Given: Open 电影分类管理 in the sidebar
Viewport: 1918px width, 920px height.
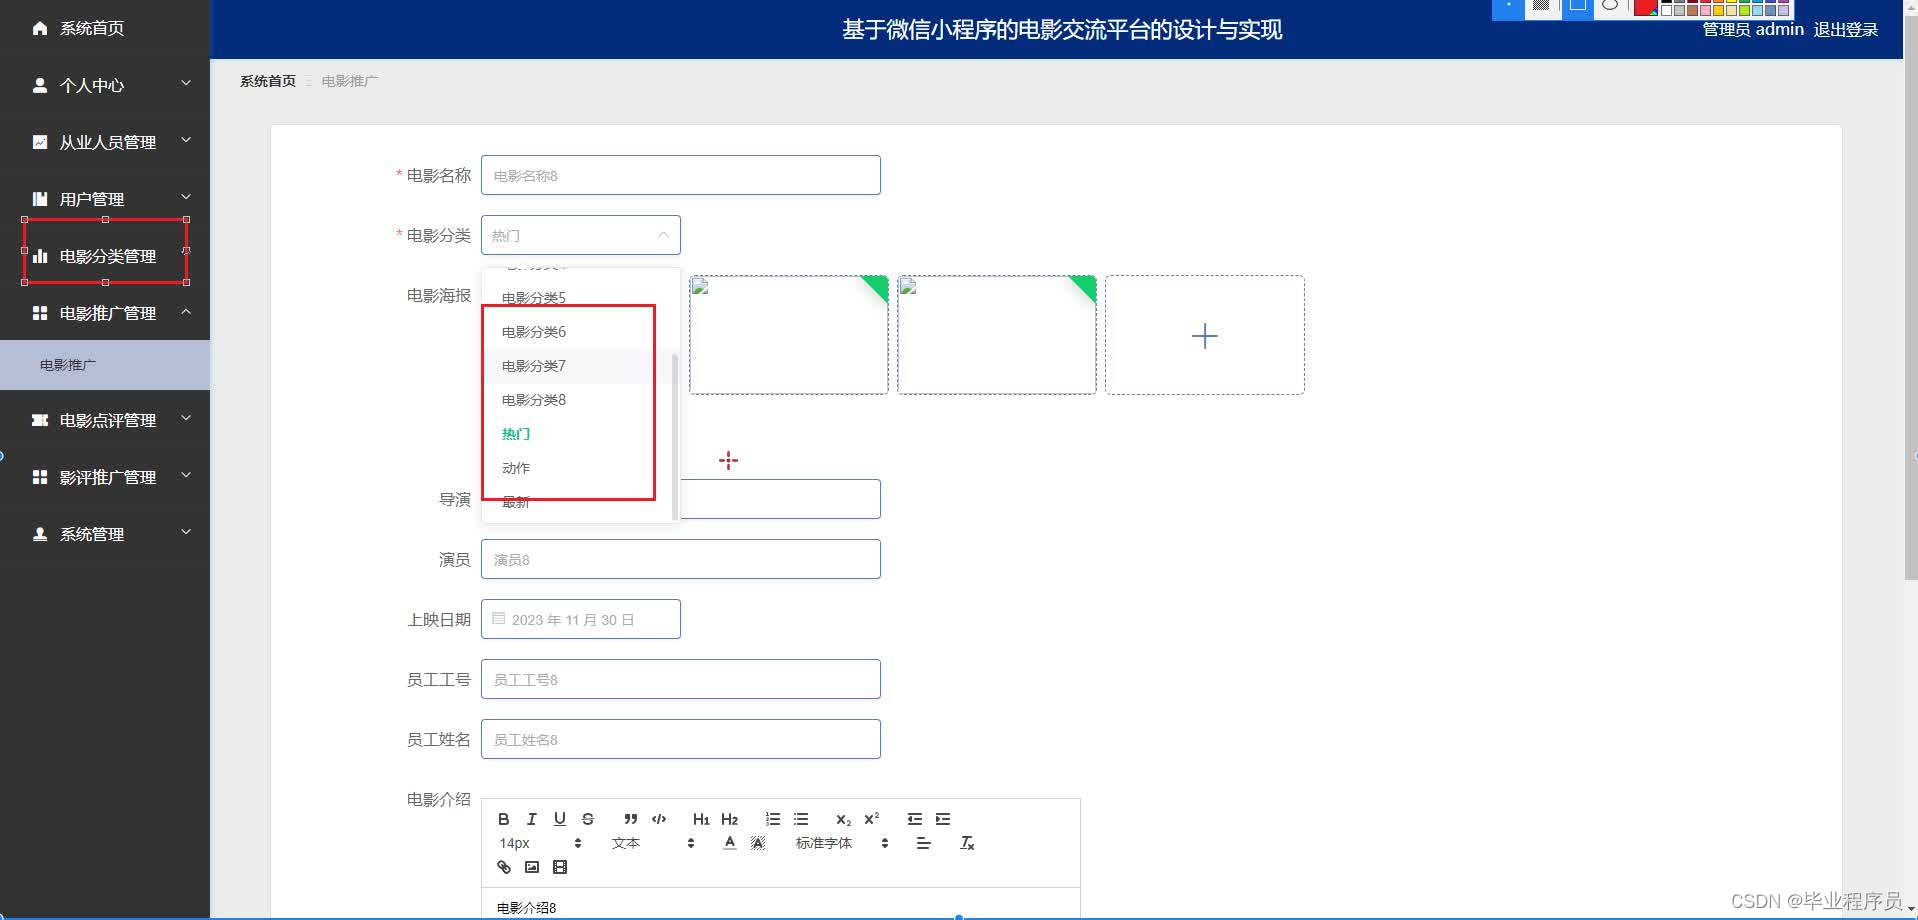Looking at the screenshot, I should [105, 256].
